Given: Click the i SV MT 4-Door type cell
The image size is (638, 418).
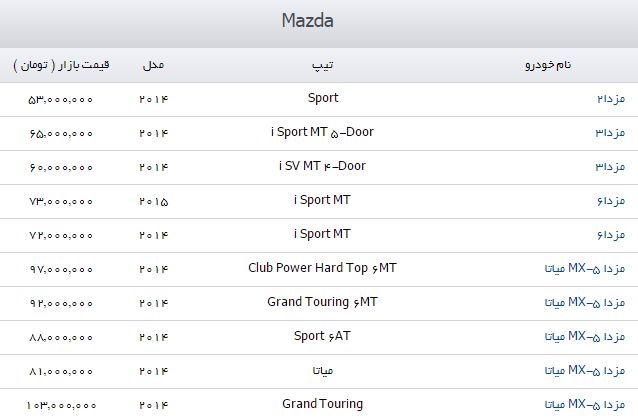Looking at the screenshot, I should tap(323, 166).
